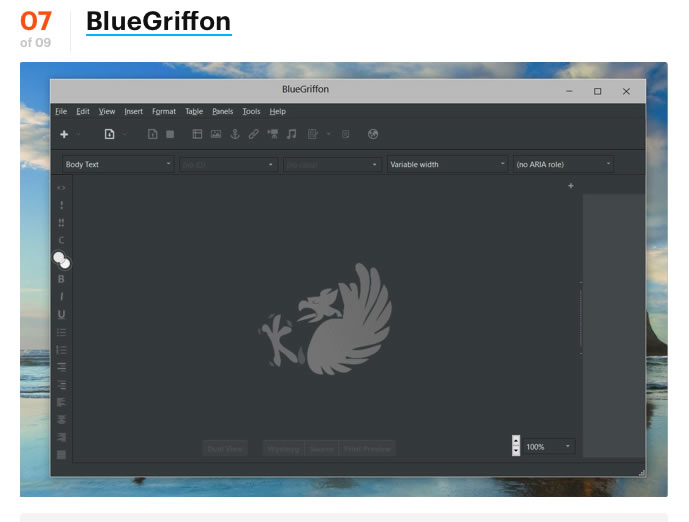This screenshot has width=689, height=522.
Task: Toggle Italic formatting in the left sidebar
Action: point(61,297)
